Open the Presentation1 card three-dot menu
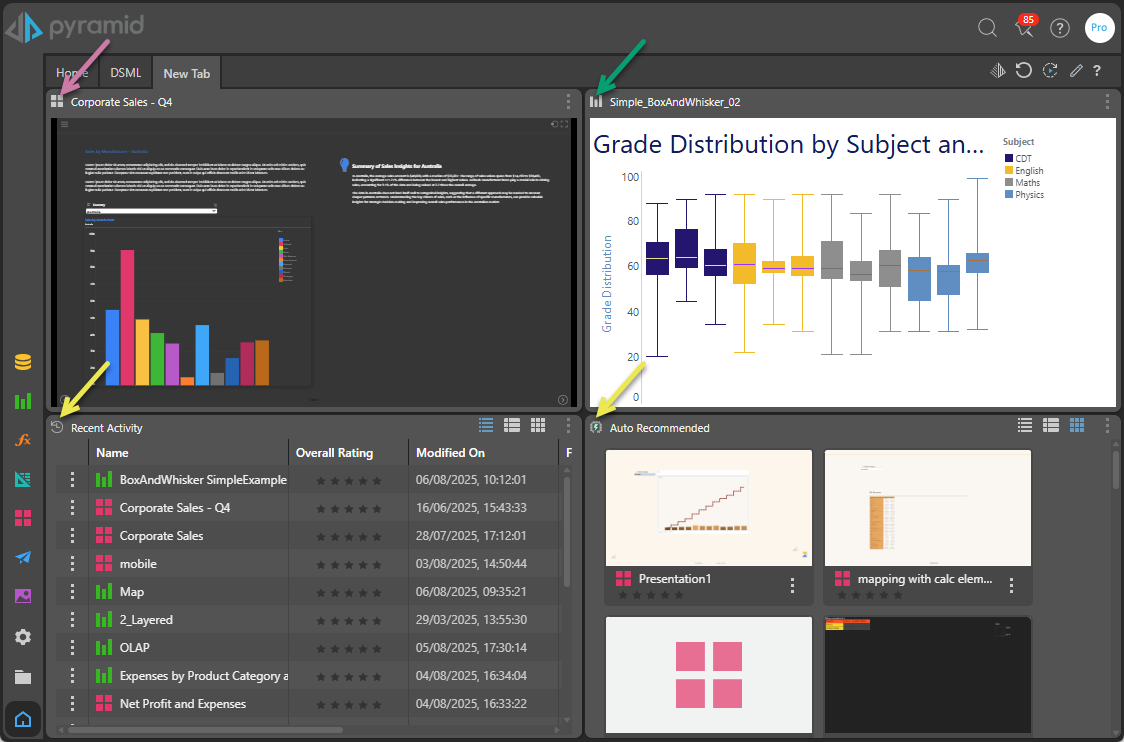This screenshot has width=1124, height=742. click(792, 585)
